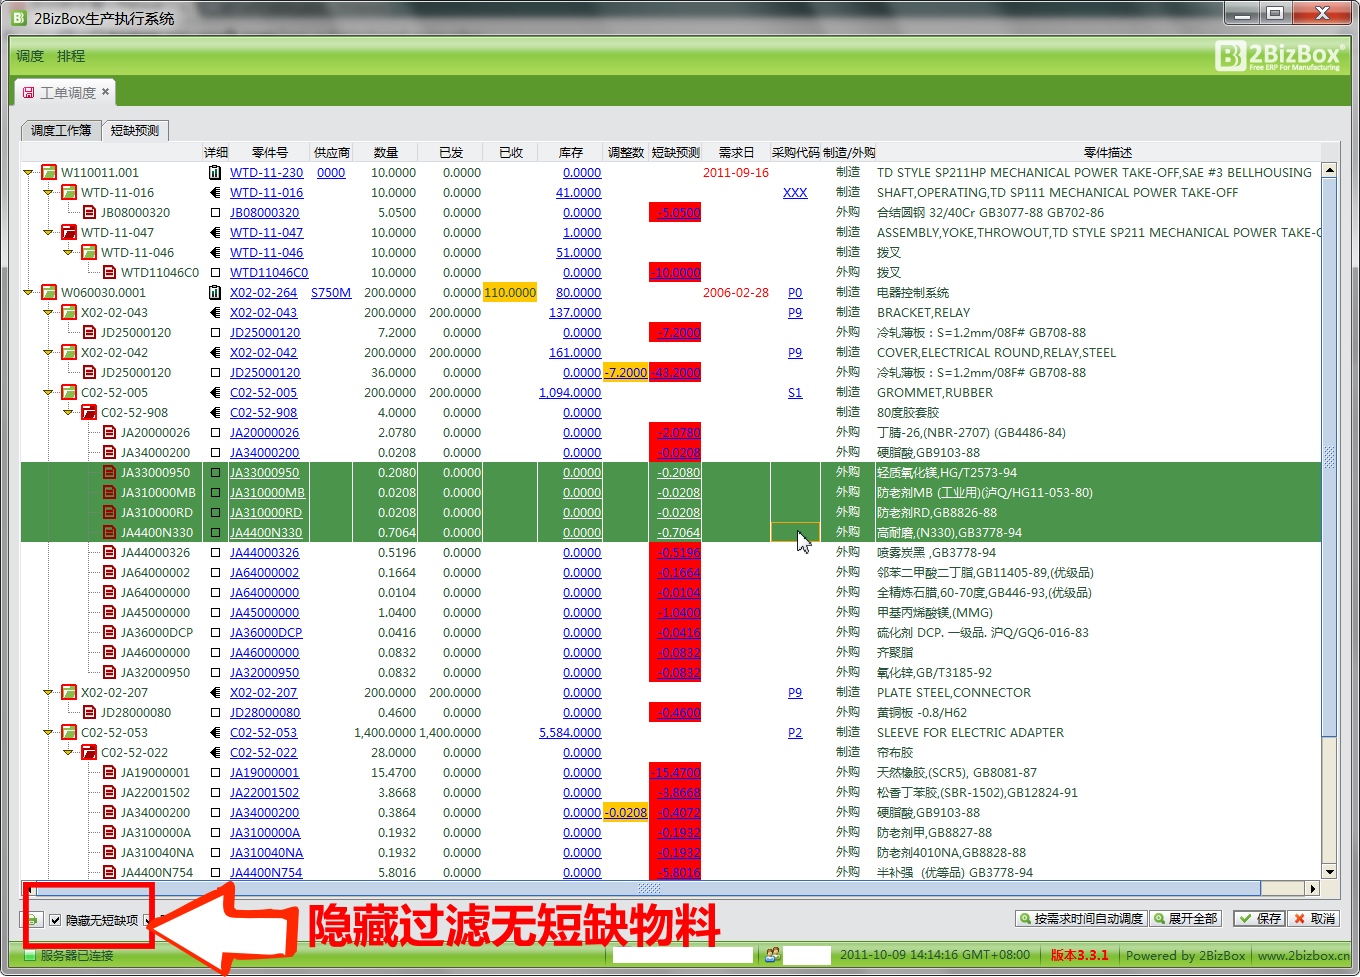
Task: Click detail square icon for JD28000080 row
Action: coord(215,712)
